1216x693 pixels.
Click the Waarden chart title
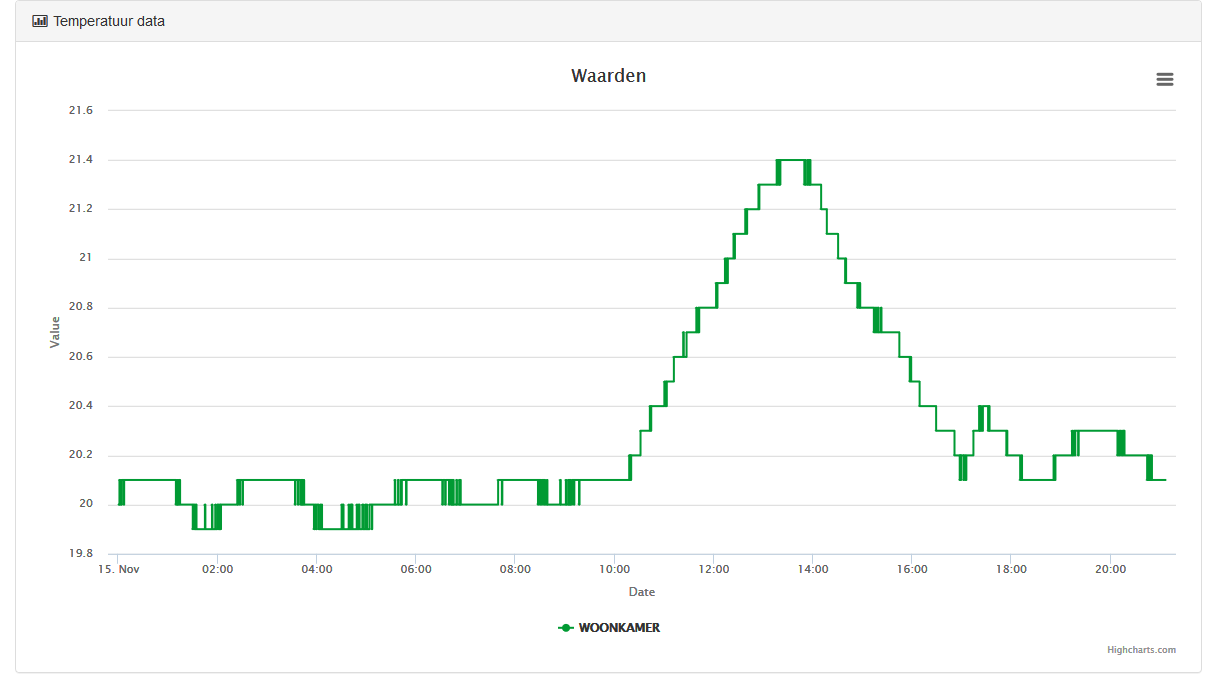tap(608, 76)
